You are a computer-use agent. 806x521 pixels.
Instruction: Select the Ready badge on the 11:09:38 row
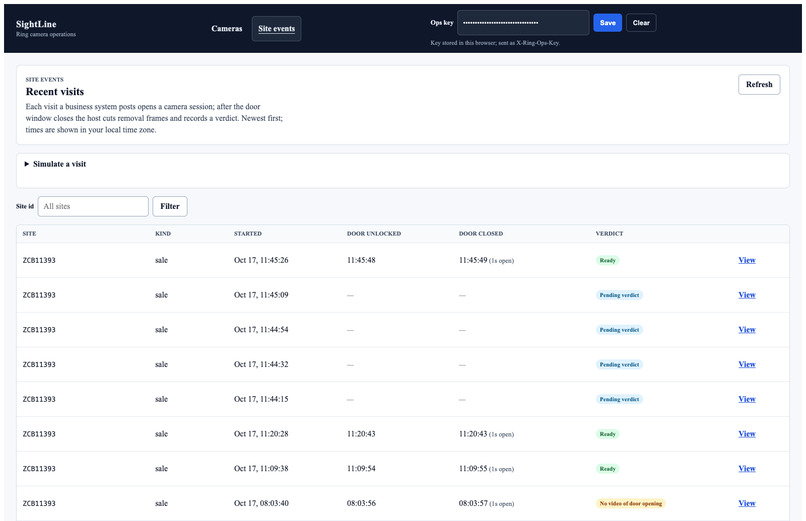[608, 468]
